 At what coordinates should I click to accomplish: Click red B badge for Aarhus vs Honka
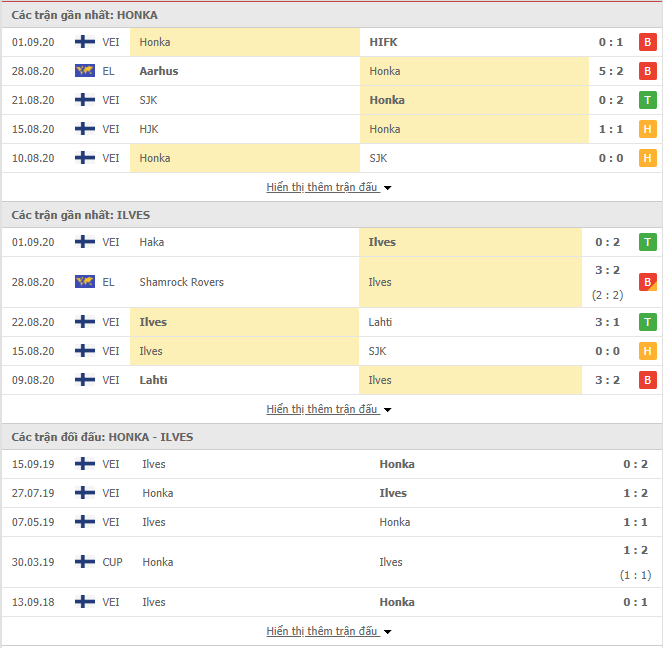[x=647, y=71]
